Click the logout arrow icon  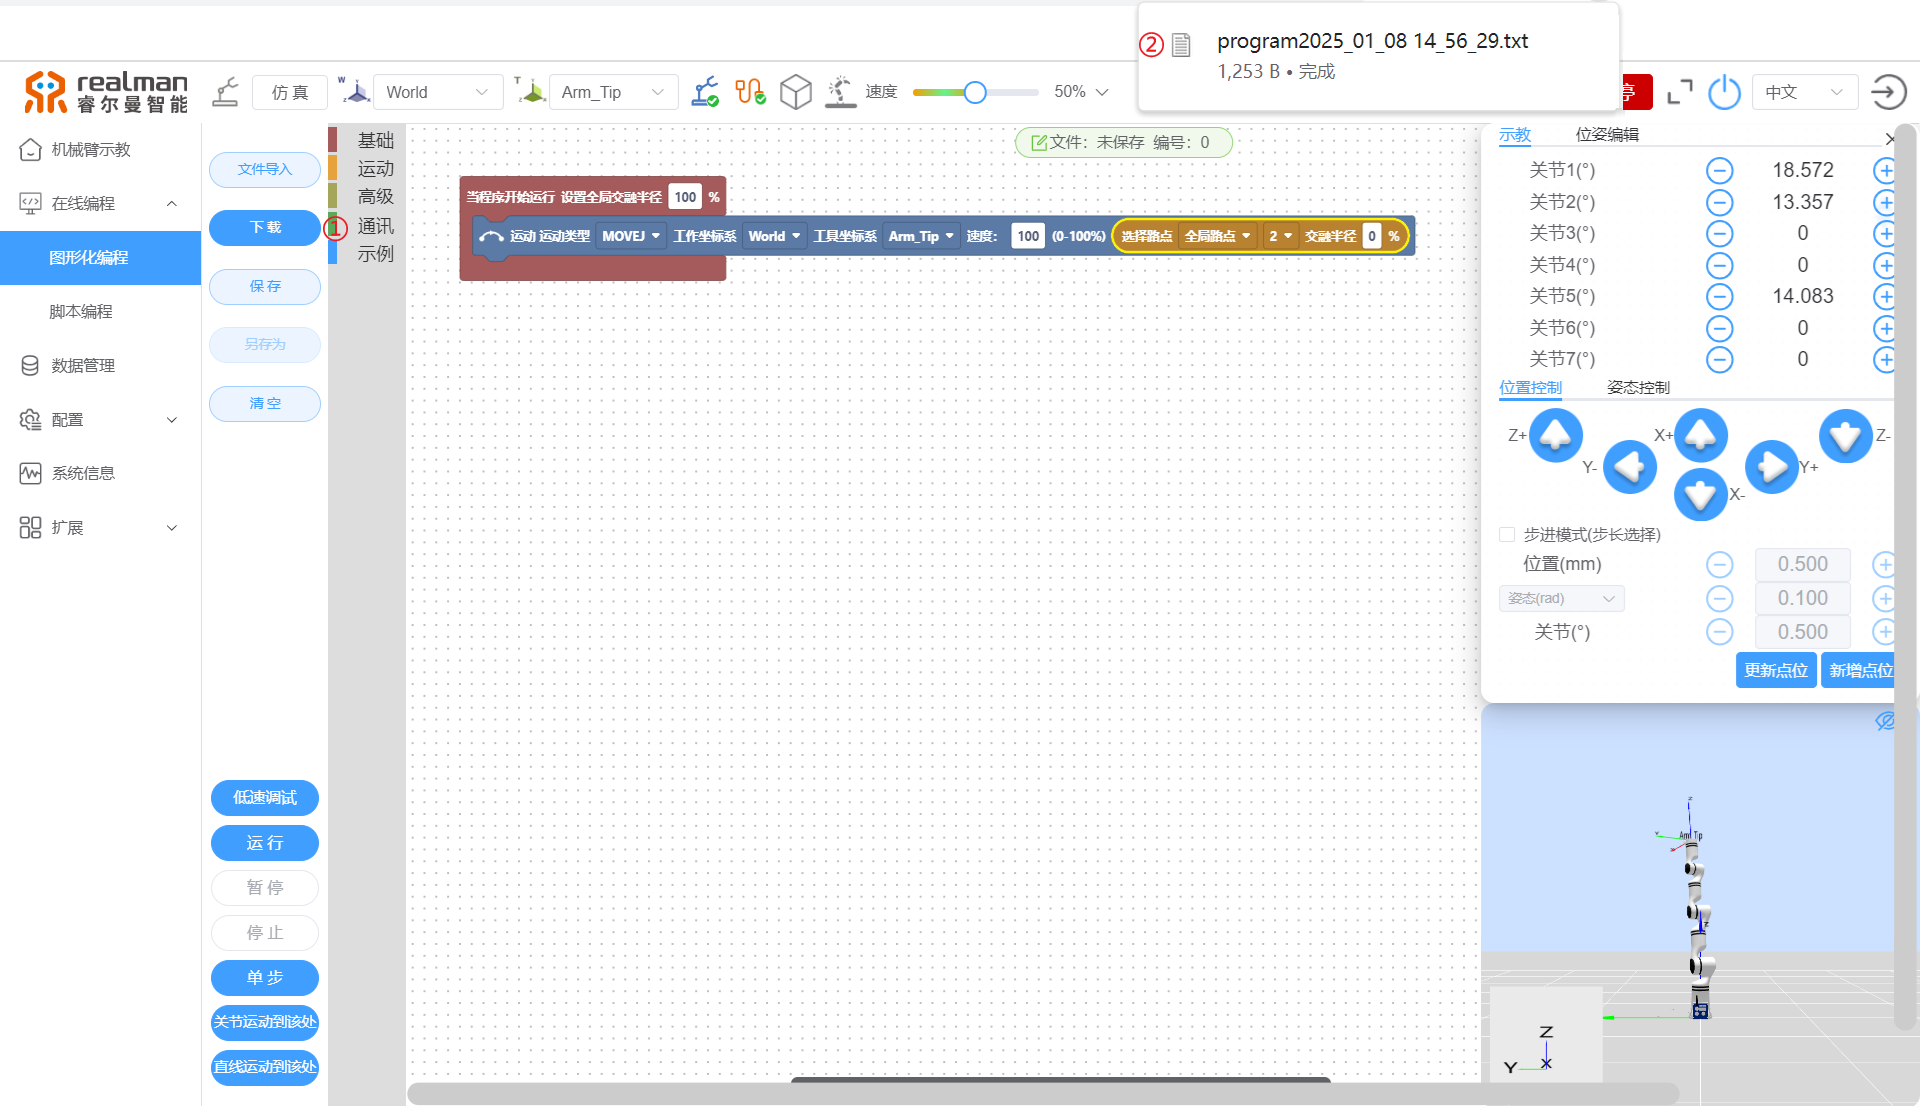(1888, 92)
